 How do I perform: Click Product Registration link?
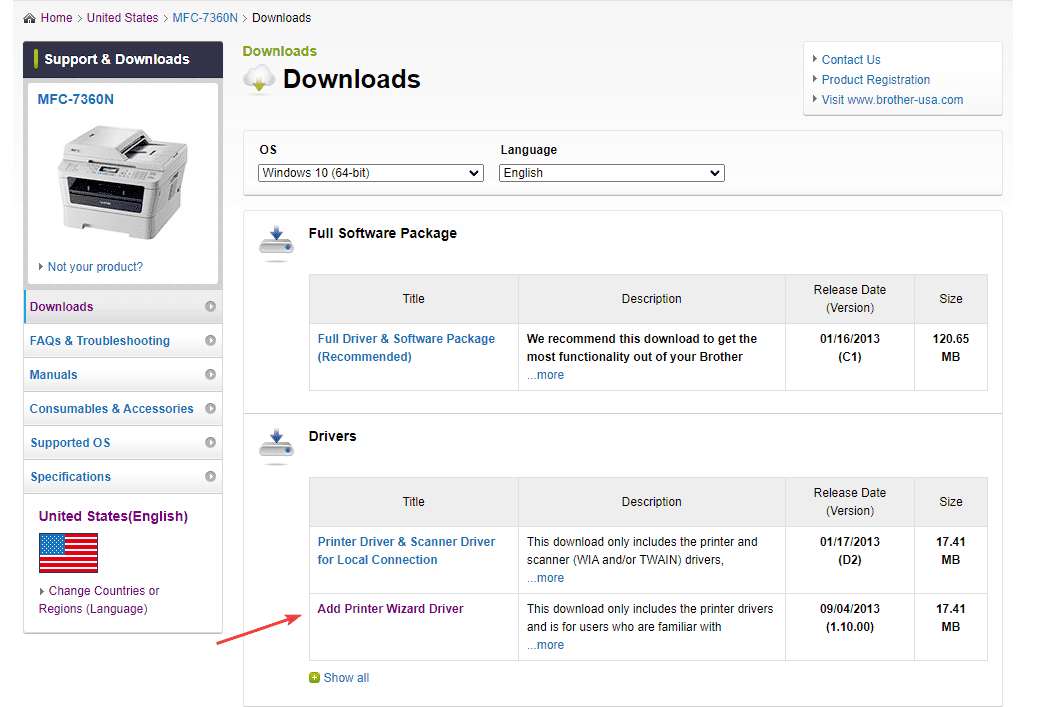[x=876, y=80]
